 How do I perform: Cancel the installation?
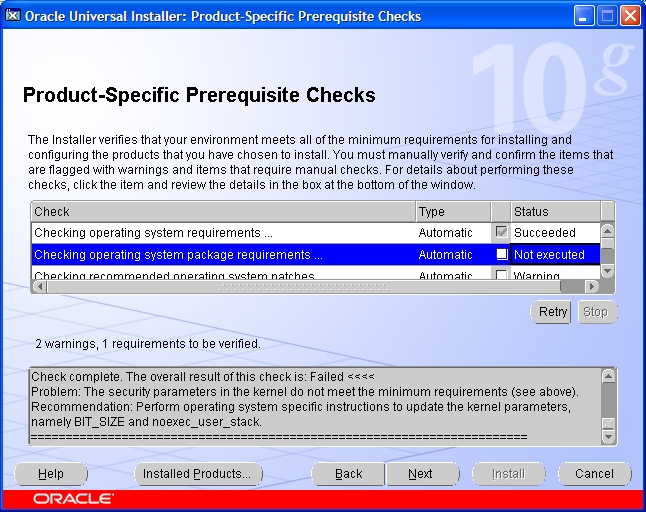[595, 474]
